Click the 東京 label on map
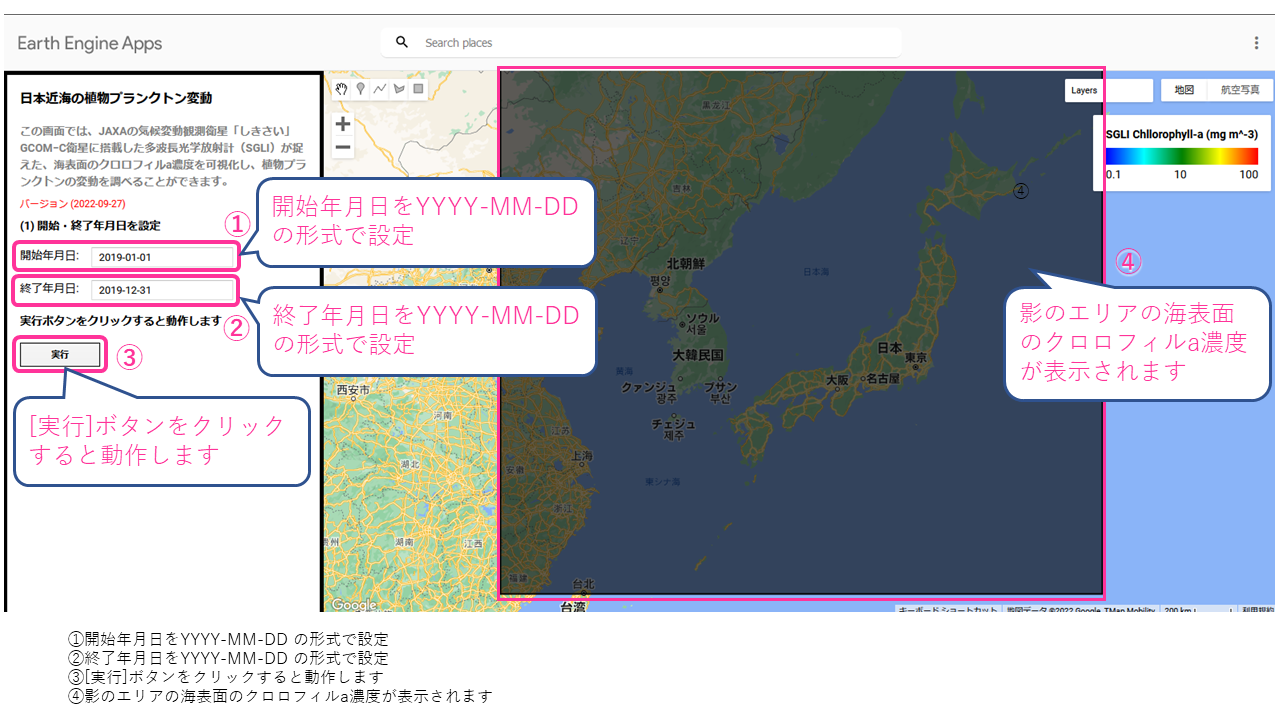The width and height of the screenshot is (1280, 720). [x=916, y=358]
